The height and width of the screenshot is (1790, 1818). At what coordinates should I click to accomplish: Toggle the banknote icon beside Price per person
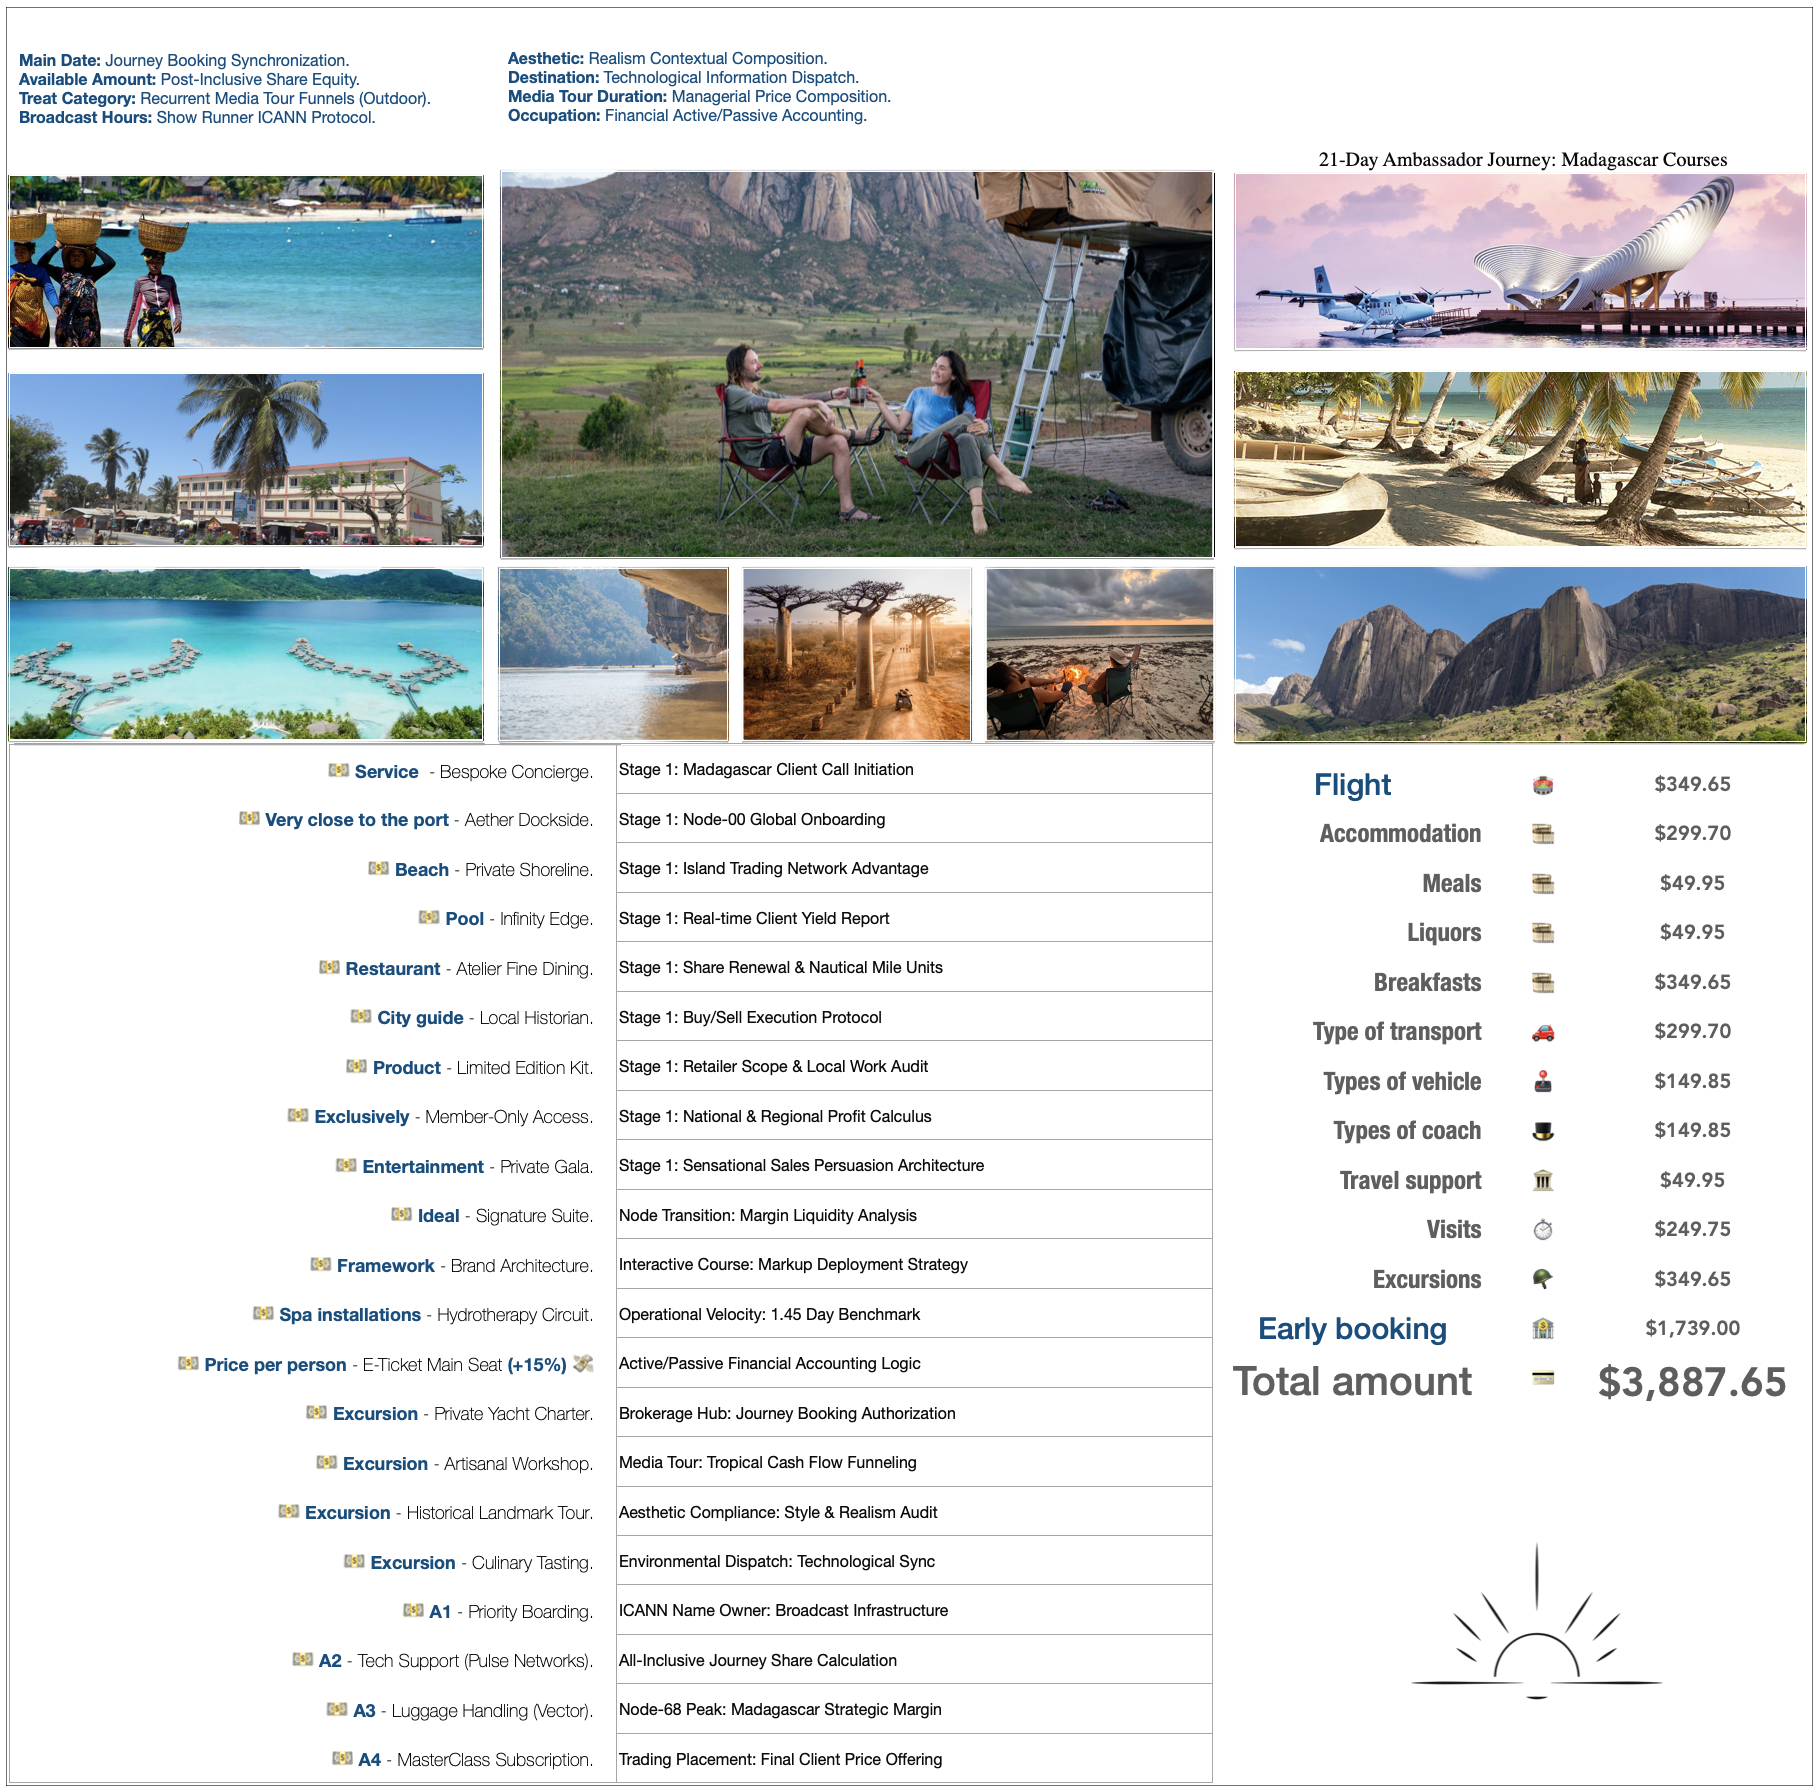[188, 1364]
